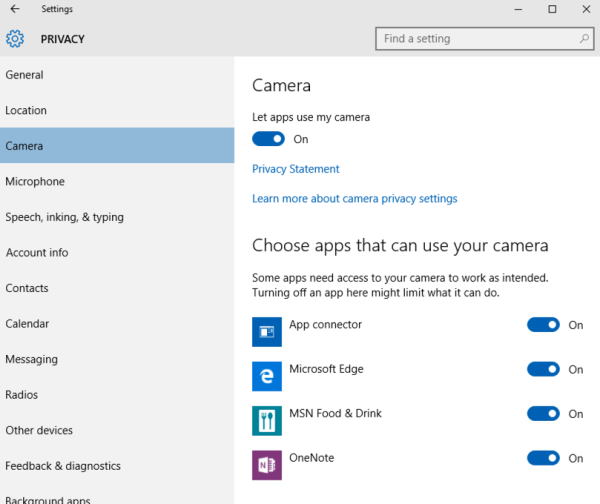Image resolution: width=600 pixels, height=504 pixels.
Task: Click the Microsoft Edge label text
Action: point(326,369)
